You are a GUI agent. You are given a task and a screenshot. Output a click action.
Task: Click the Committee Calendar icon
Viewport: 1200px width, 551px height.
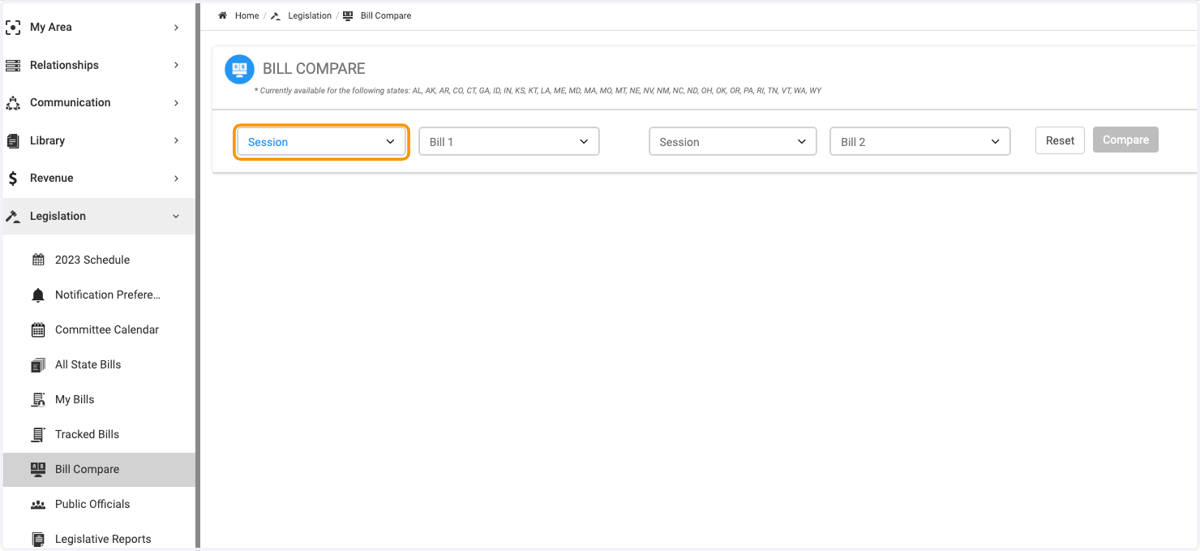[x=38, y=330]
